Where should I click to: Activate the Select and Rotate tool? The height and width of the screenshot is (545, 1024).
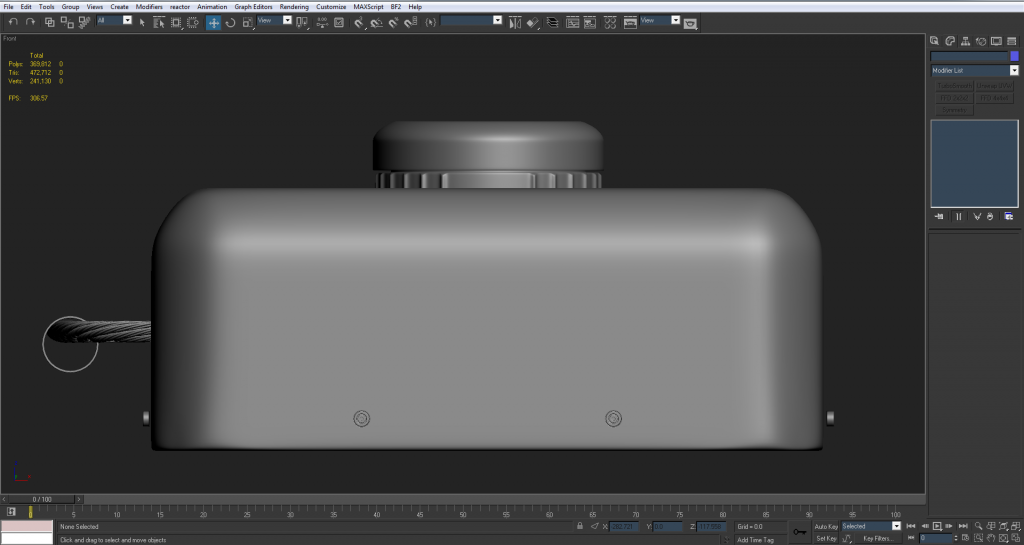pos(230,22)
